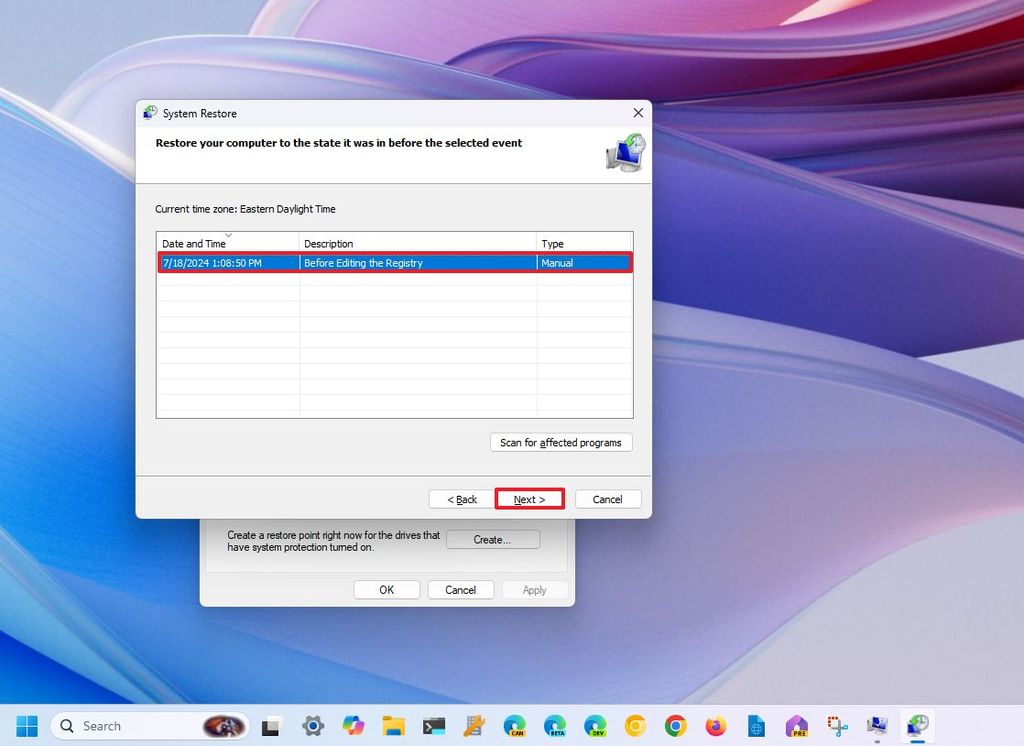Image resolution: width=1024 pixels, height=746 pixels.
Task: Open Copilot from the taskbar
Action: (354, 725)
